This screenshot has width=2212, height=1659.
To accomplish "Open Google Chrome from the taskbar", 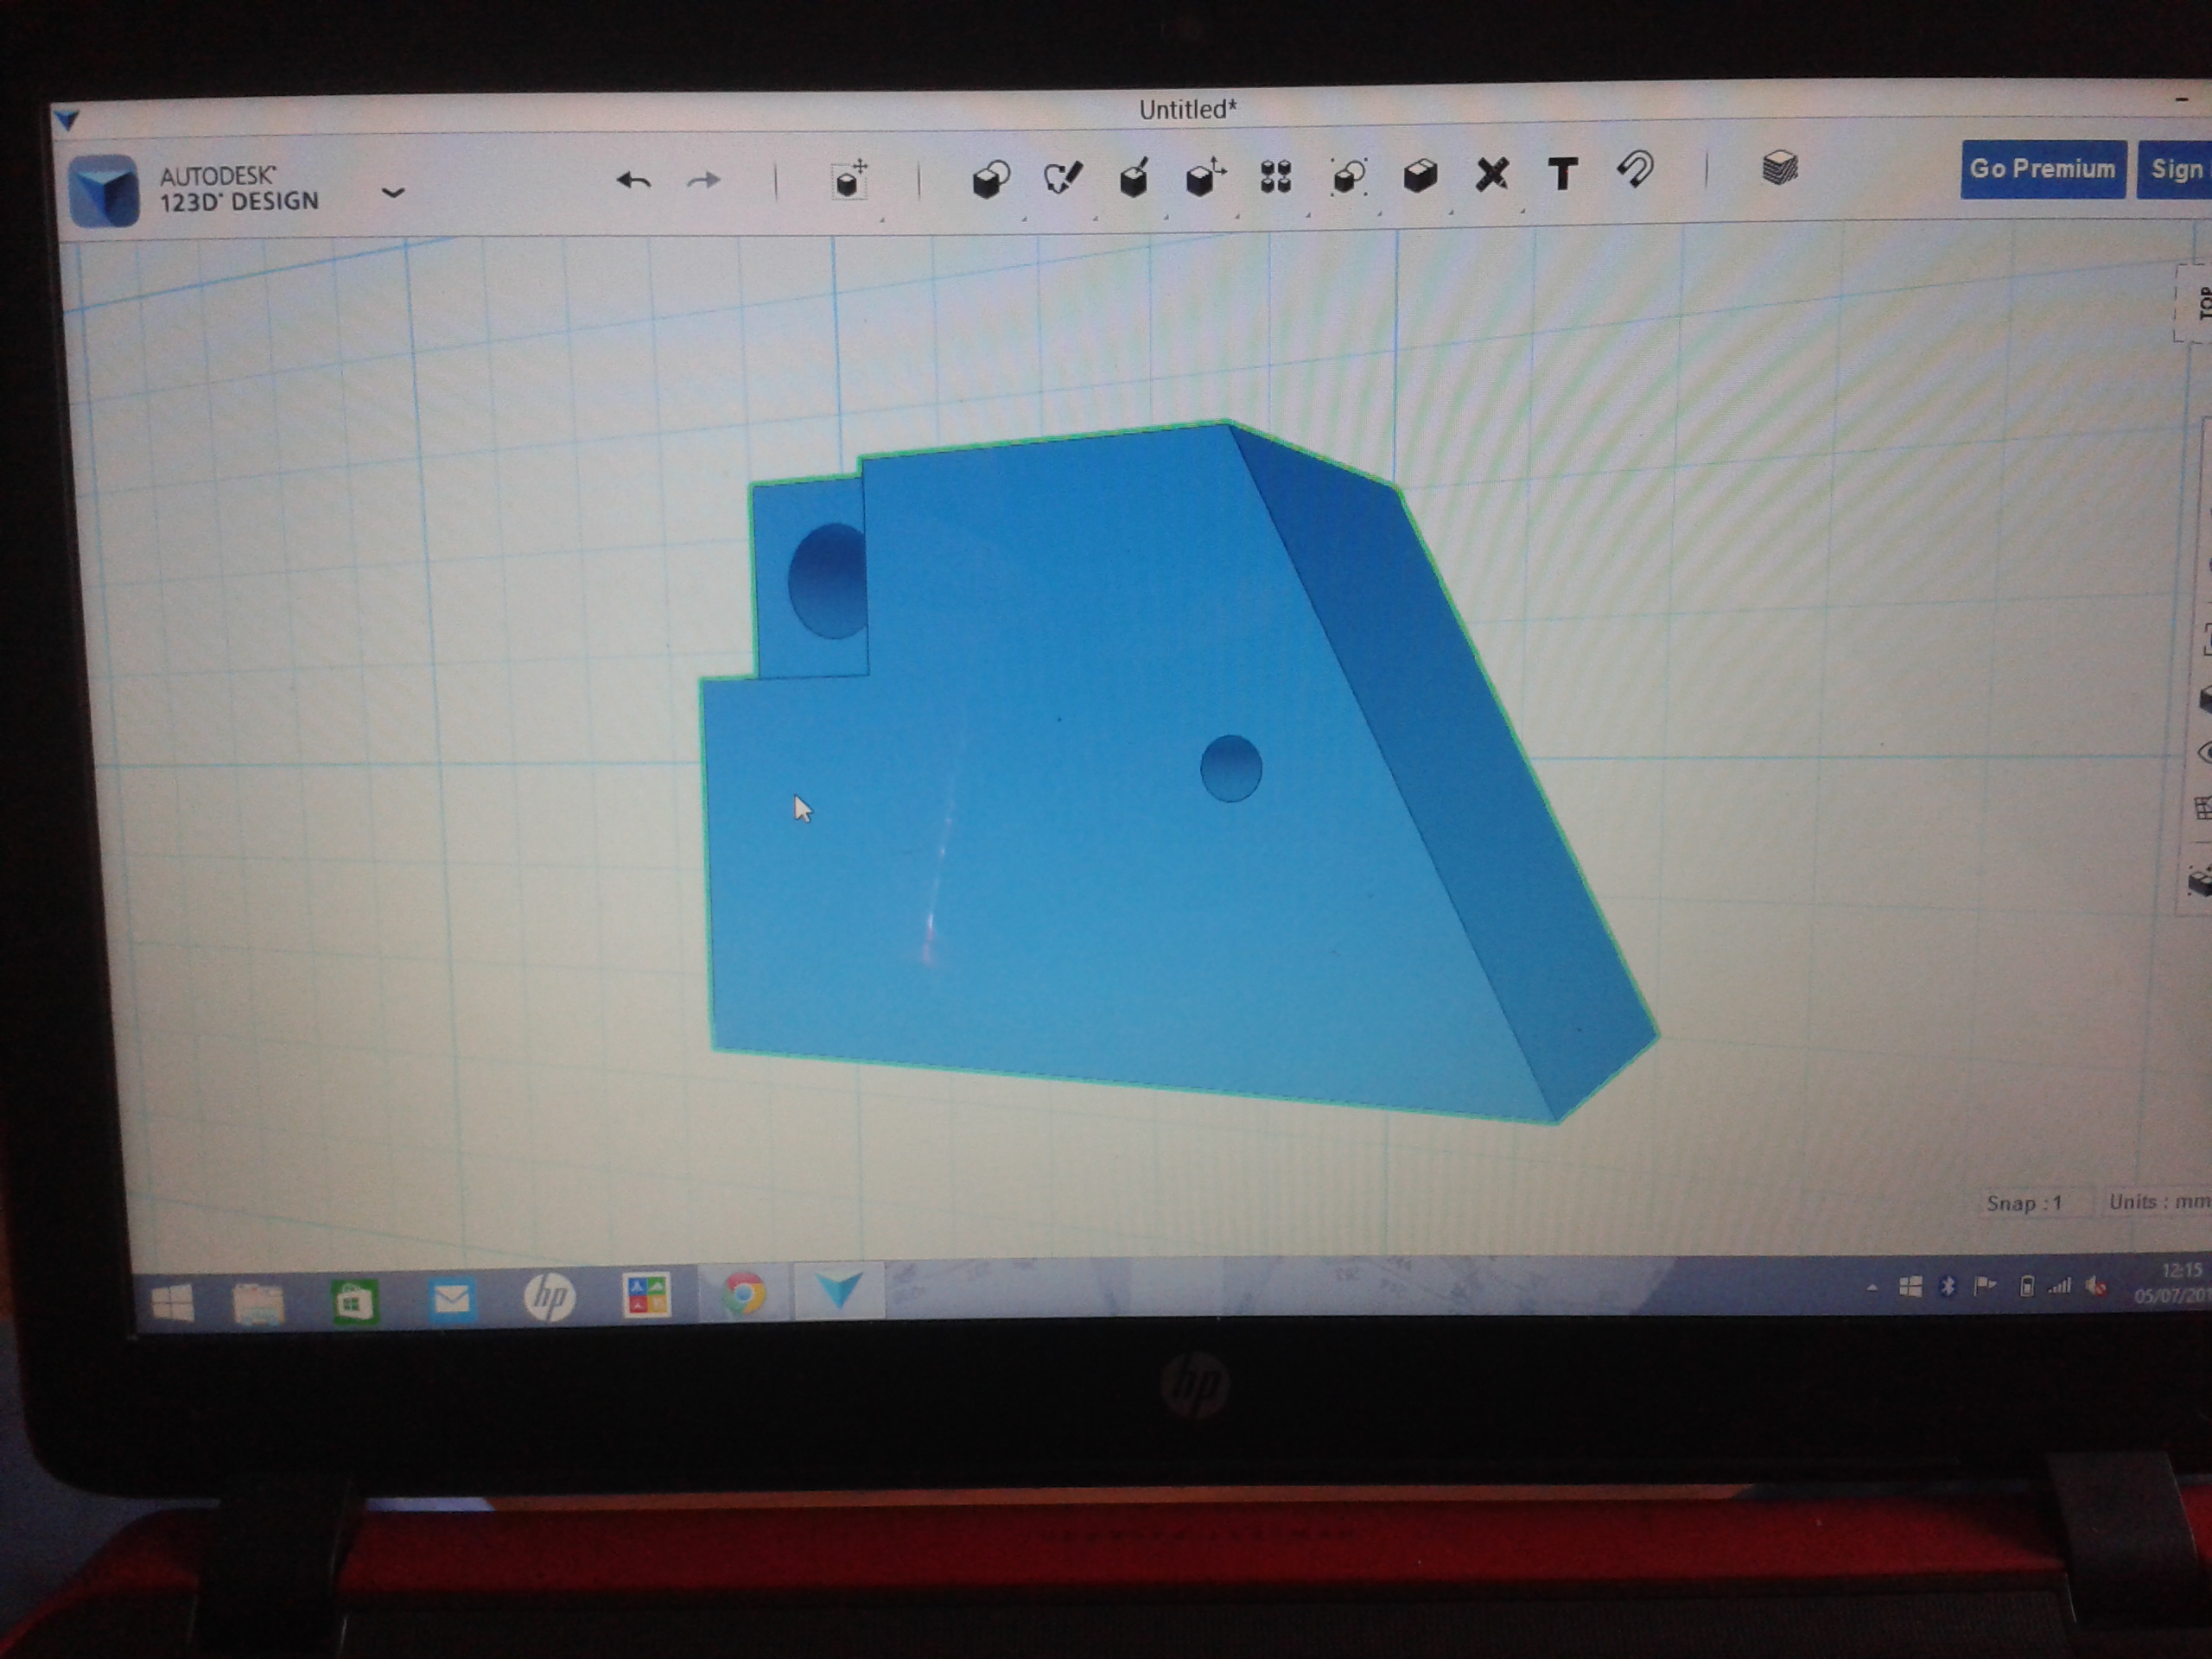I will pyautogui.click(x=744, y=1293).
